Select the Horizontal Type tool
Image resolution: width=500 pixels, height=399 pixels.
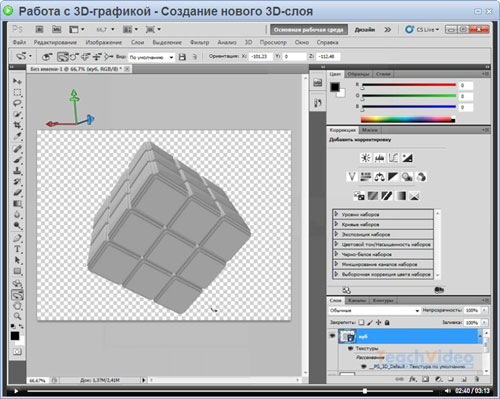click(17, 249)
